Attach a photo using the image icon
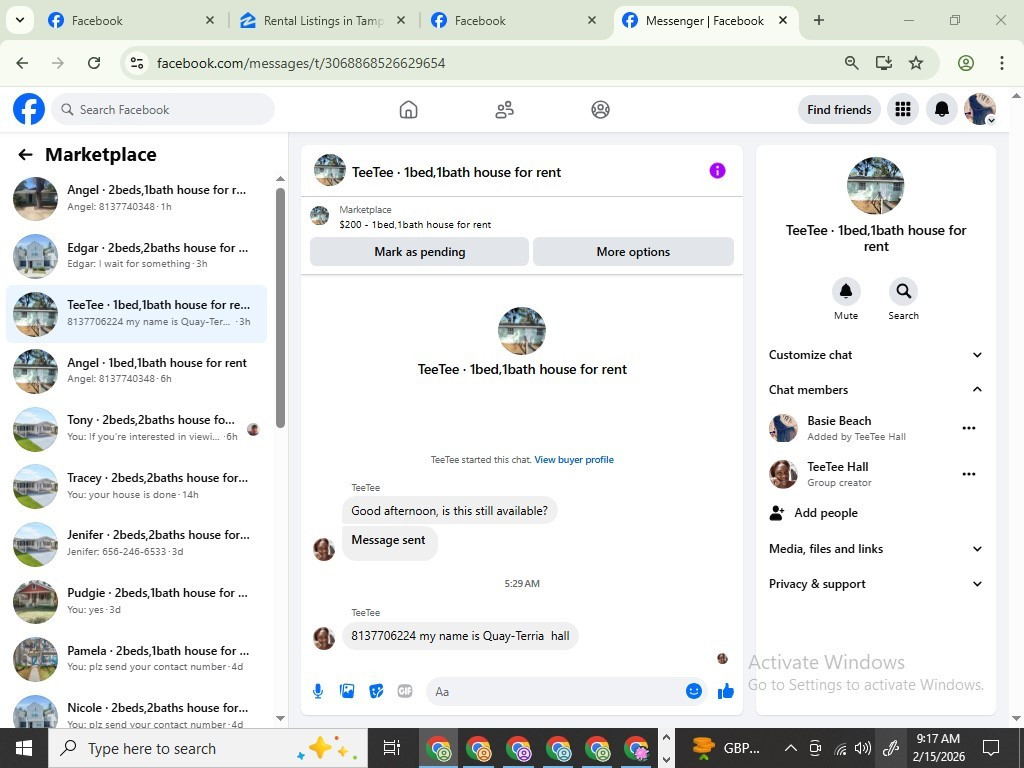Screen dimensions: 1024x768 point(347,691)
